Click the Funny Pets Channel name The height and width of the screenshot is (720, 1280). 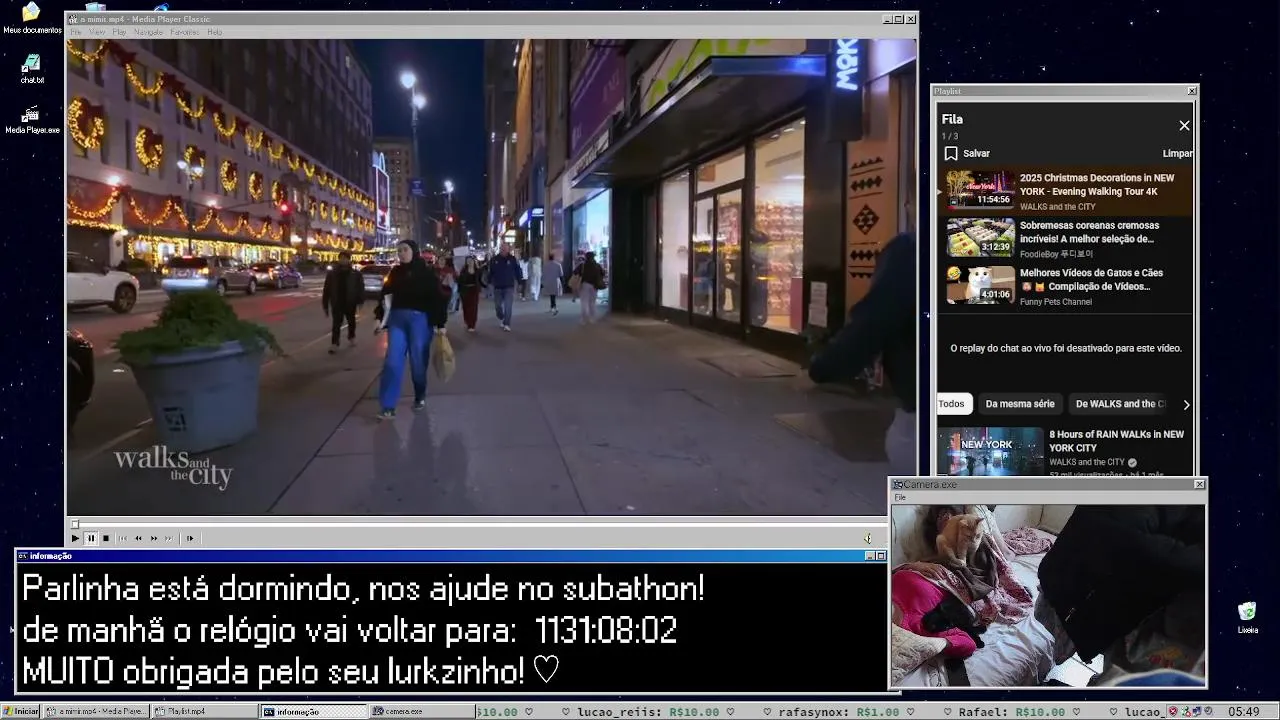click(x=1056, y=302)
